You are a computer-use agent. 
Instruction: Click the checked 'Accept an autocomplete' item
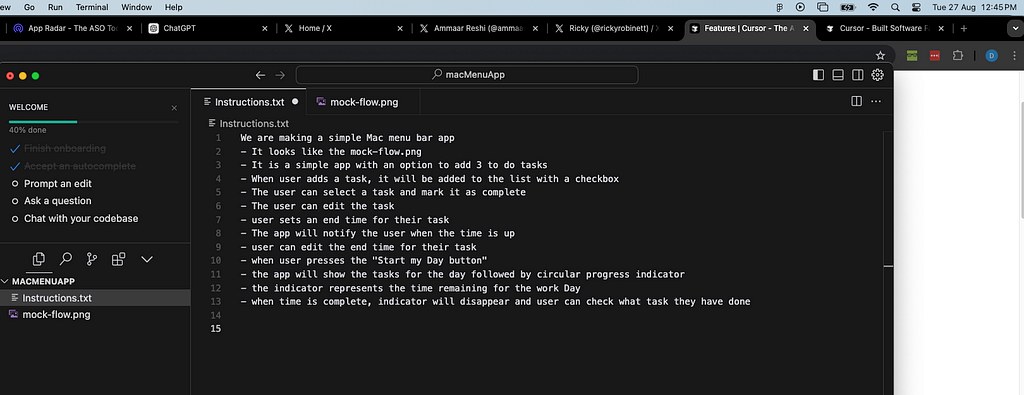(x=72, y=166)
